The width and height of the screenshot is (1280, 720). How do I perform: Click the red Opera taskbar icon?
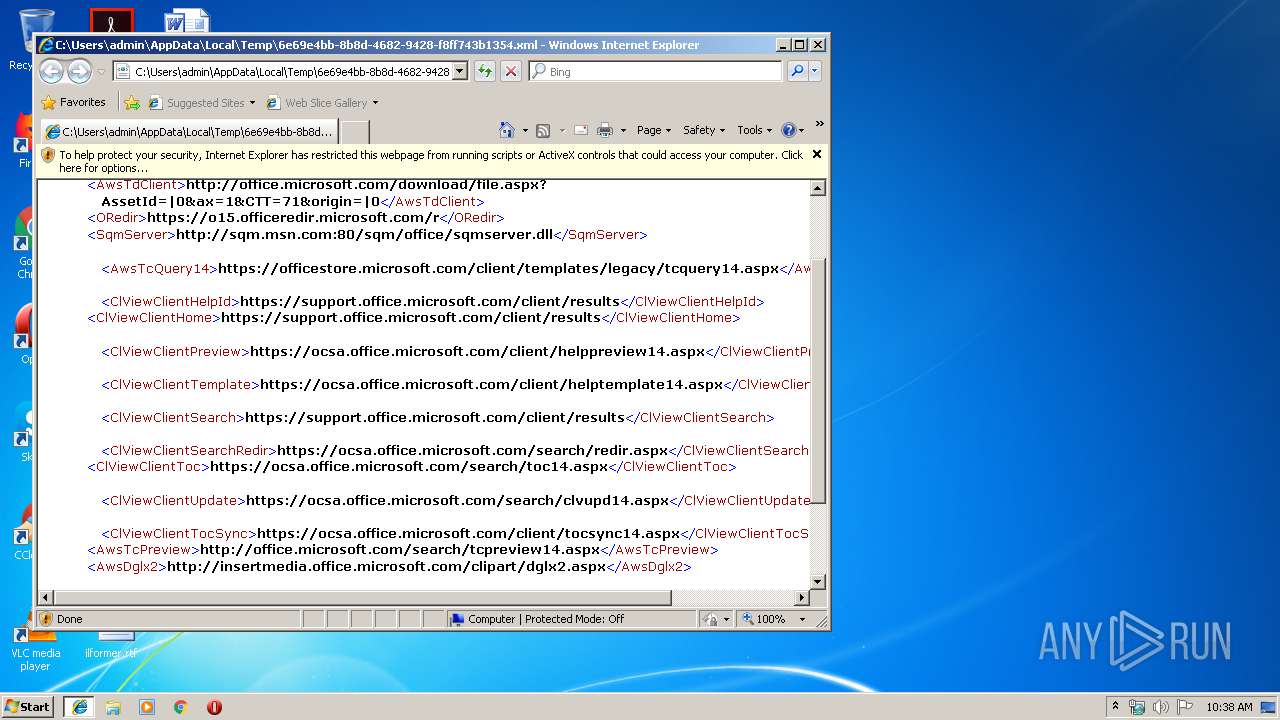214,707
